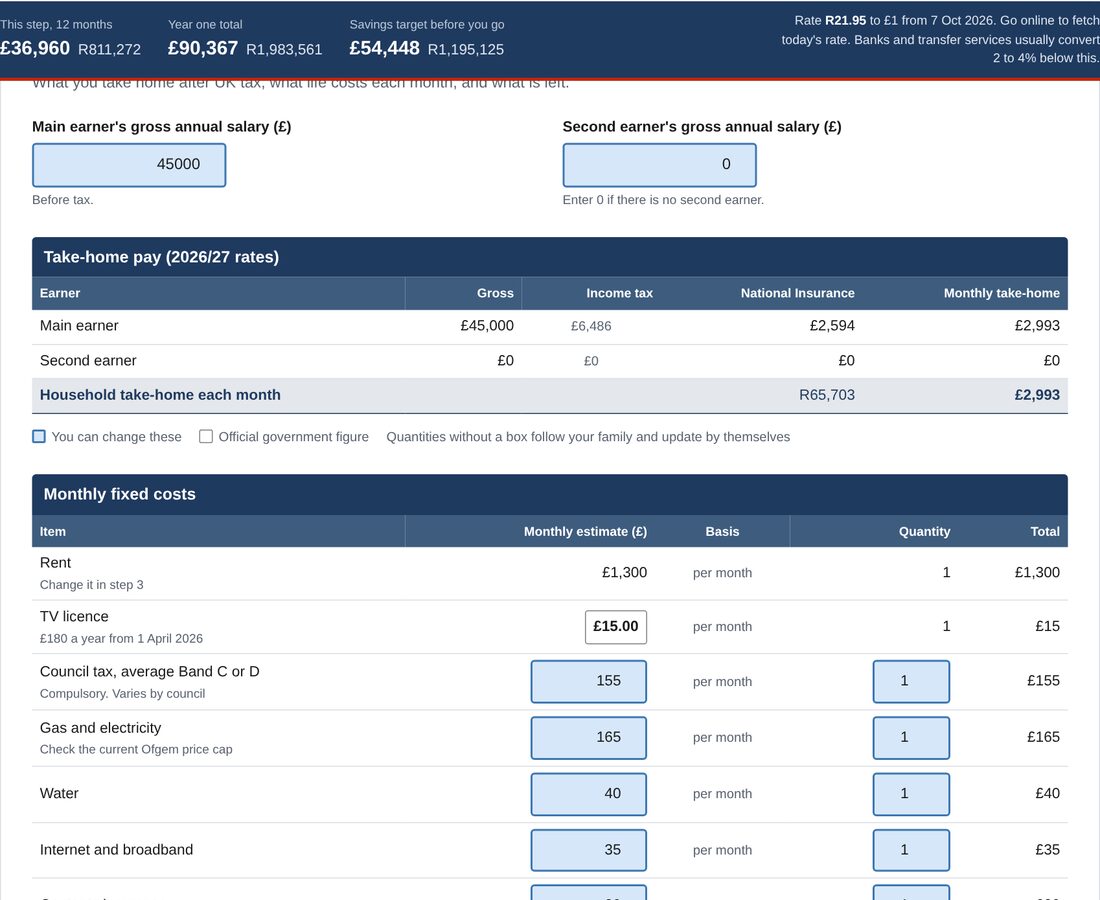Viewport: 1100px width, 900px height.
Task: Click the 'Year one total' £90,367 figure
Action: (x=203, y=48)
